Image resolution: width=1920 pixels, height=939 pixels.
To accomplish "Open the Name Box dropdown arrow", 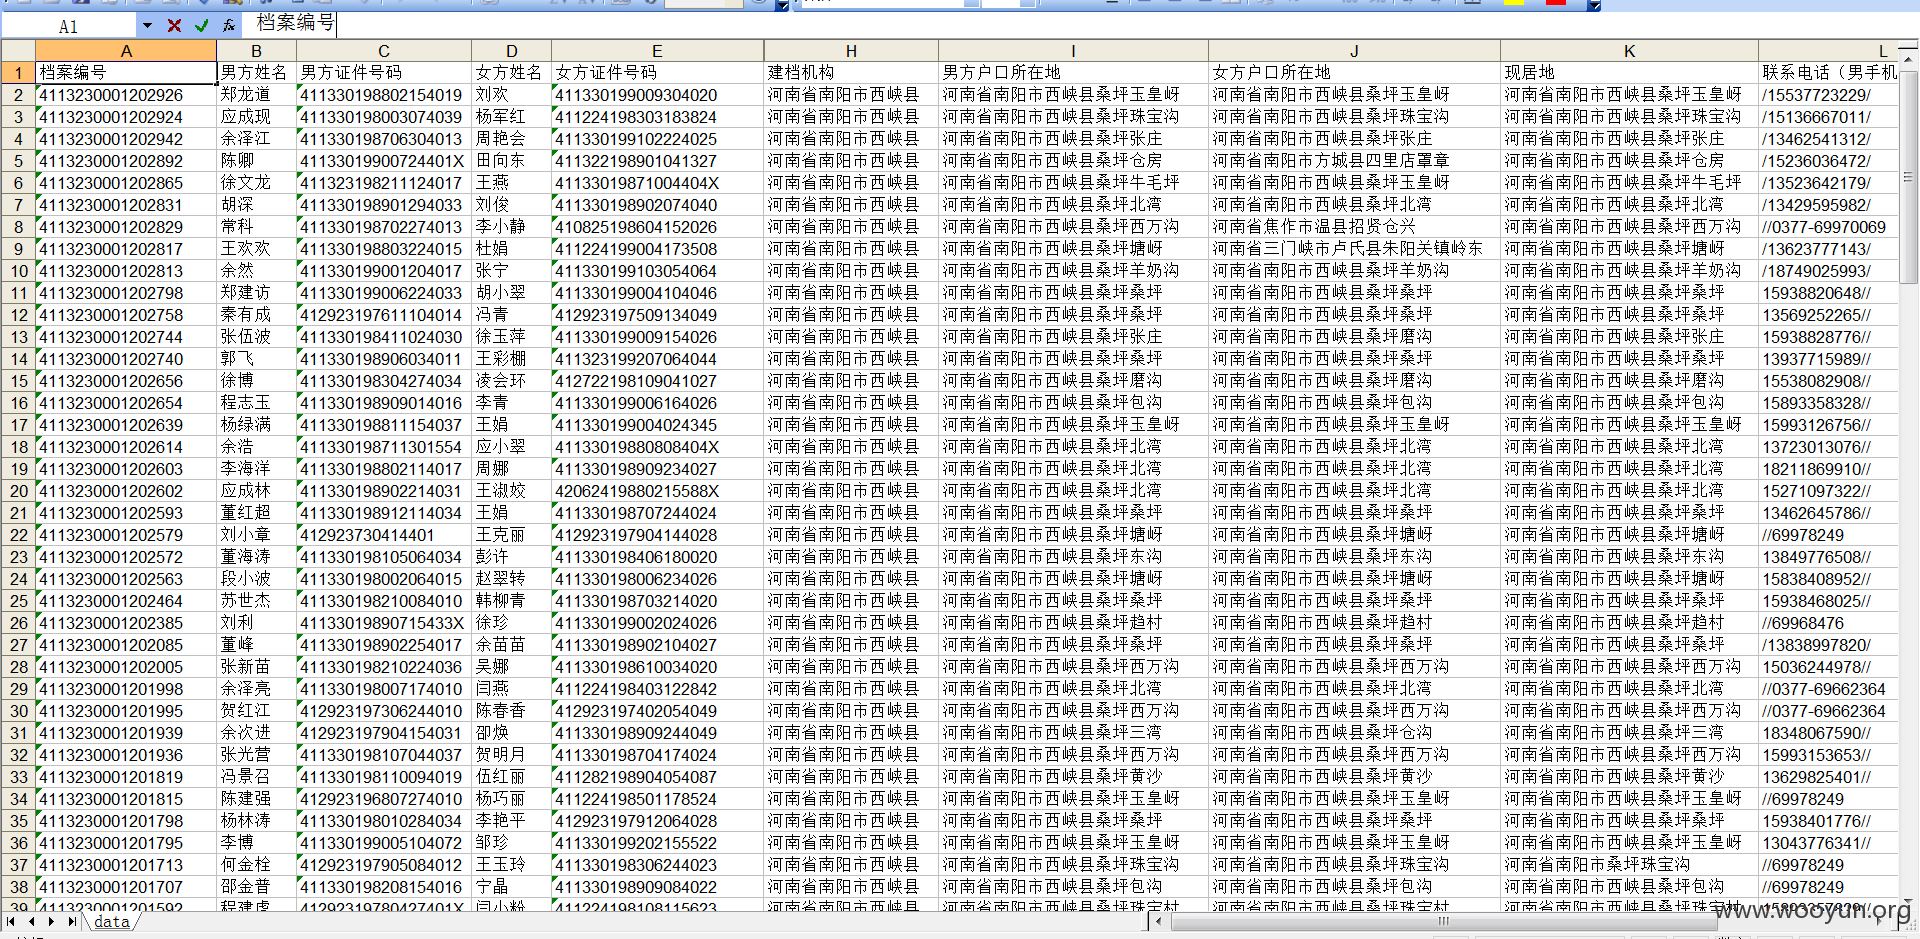I will [x=147, y=25].
